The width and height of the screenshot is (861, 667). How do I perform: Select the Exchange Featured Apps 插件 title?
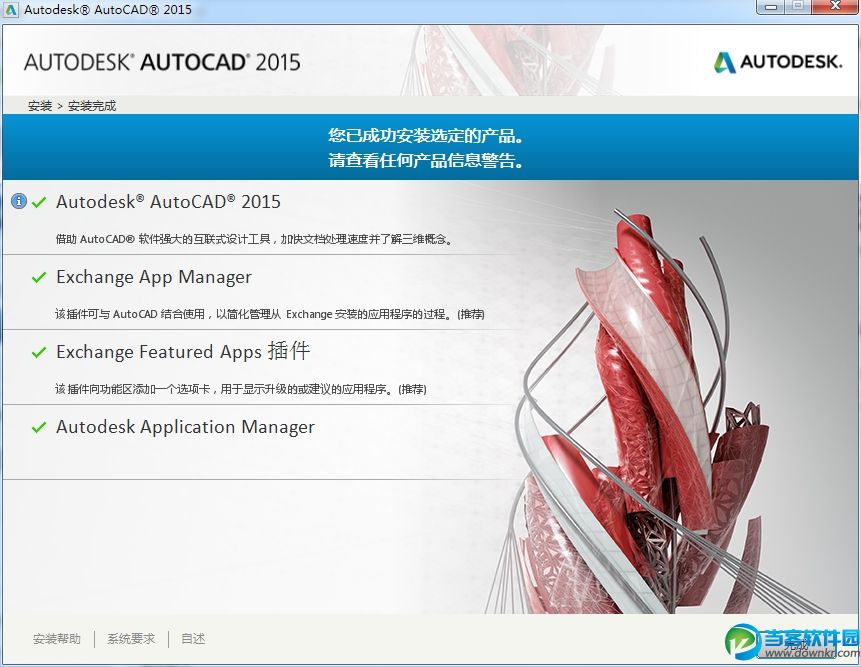pyautogui.click(x=183, y=351)
